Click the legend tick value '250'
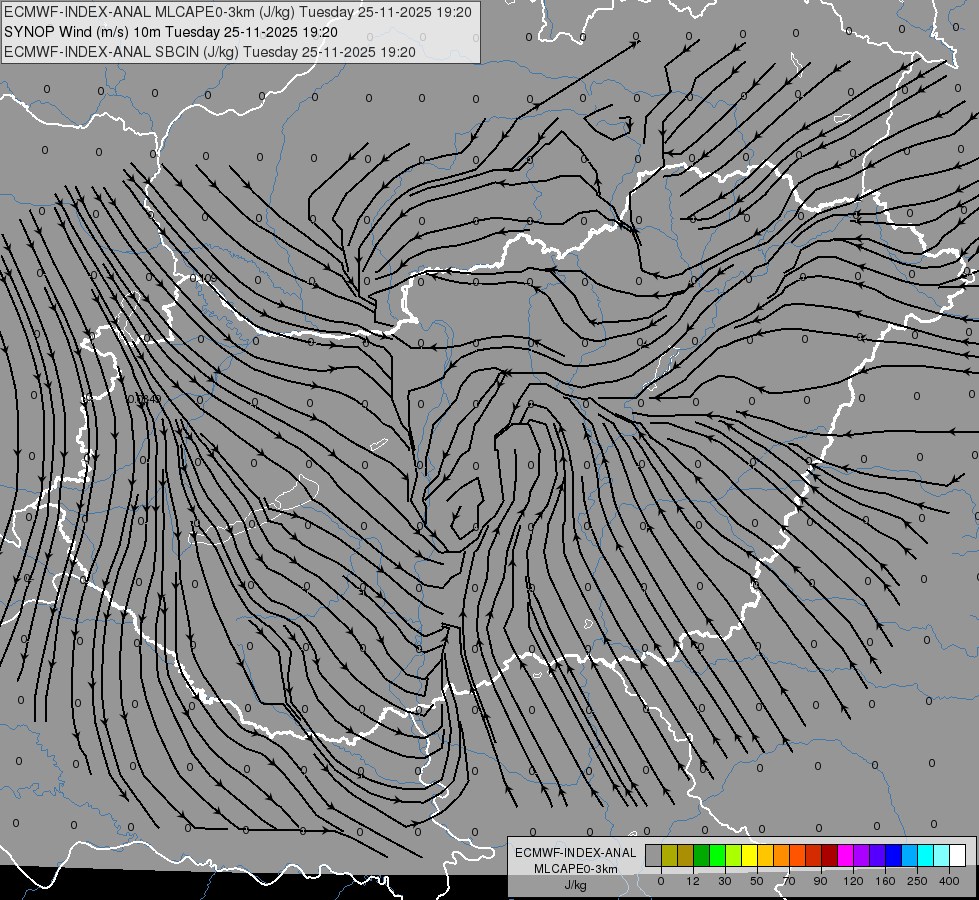Viewport: 979px width, 900px height. point(917,881)
